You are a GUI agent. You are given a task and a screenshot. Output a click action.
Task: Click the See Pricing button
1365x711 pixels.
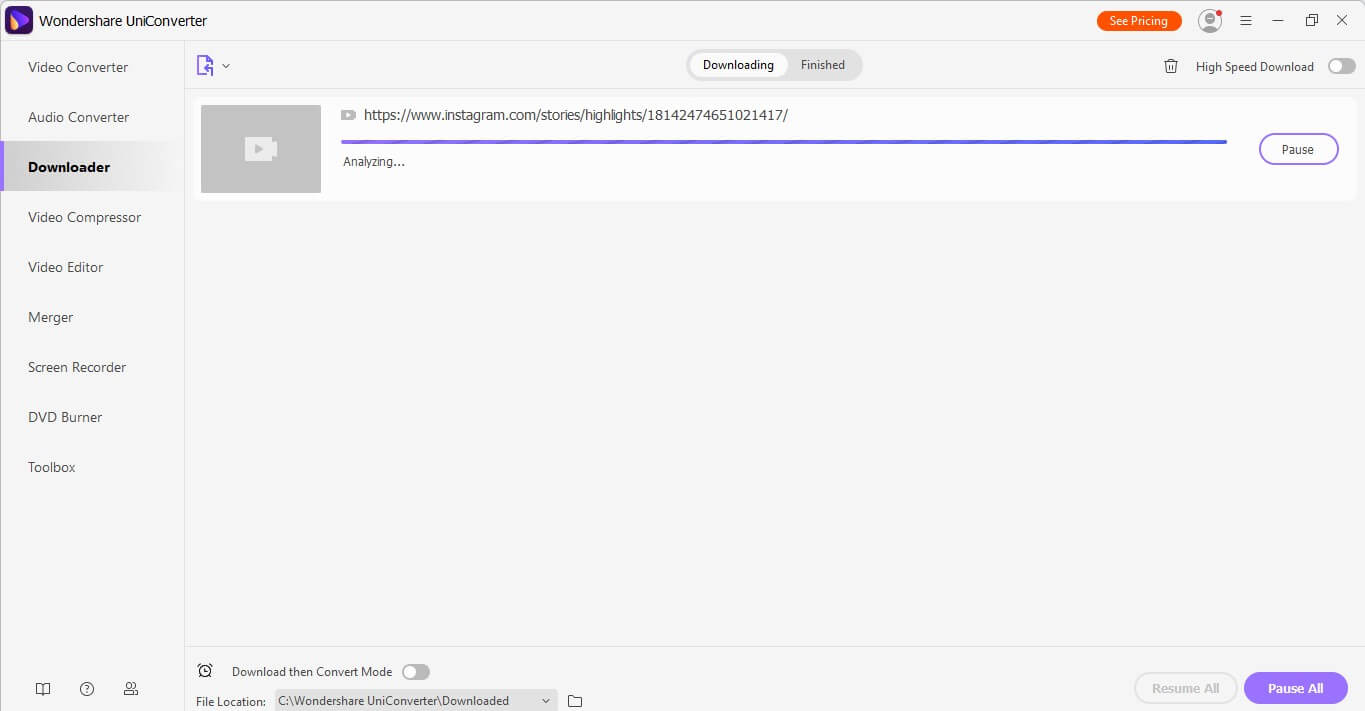point(1139,21)
